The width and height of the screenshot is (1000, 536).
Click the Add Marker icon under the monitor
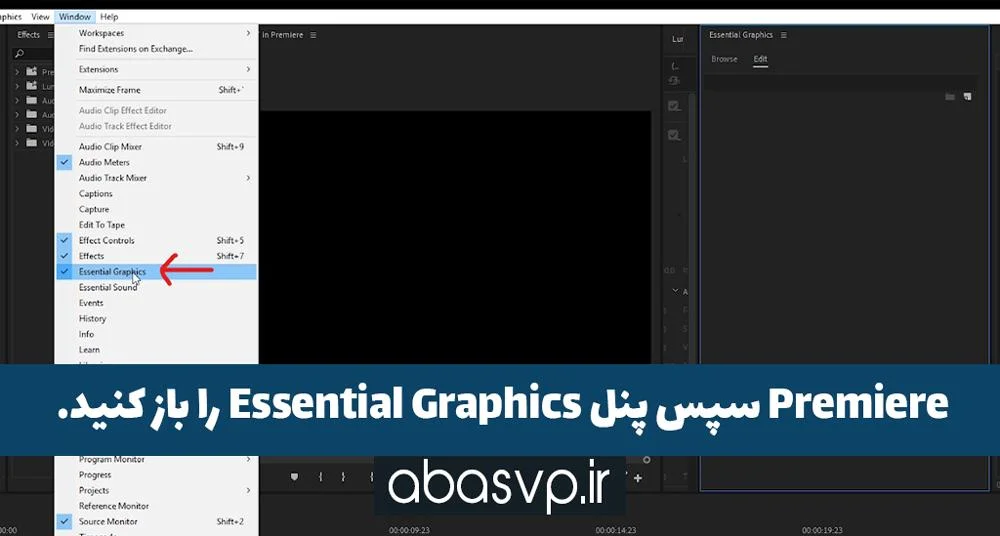click(294, 477)
